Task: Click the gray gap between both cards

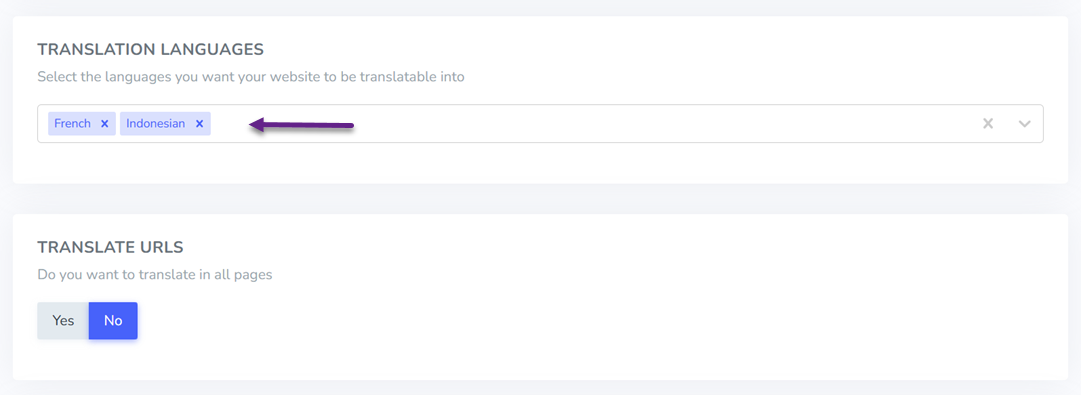Action: tap(540, 199)
